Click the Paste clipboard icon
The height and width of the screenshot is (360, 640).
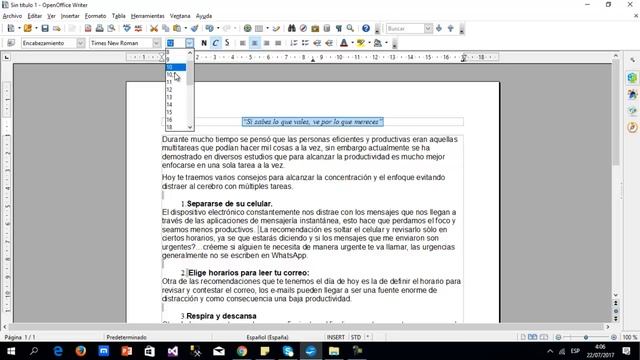pyautogui.click(x=177, y=28)
